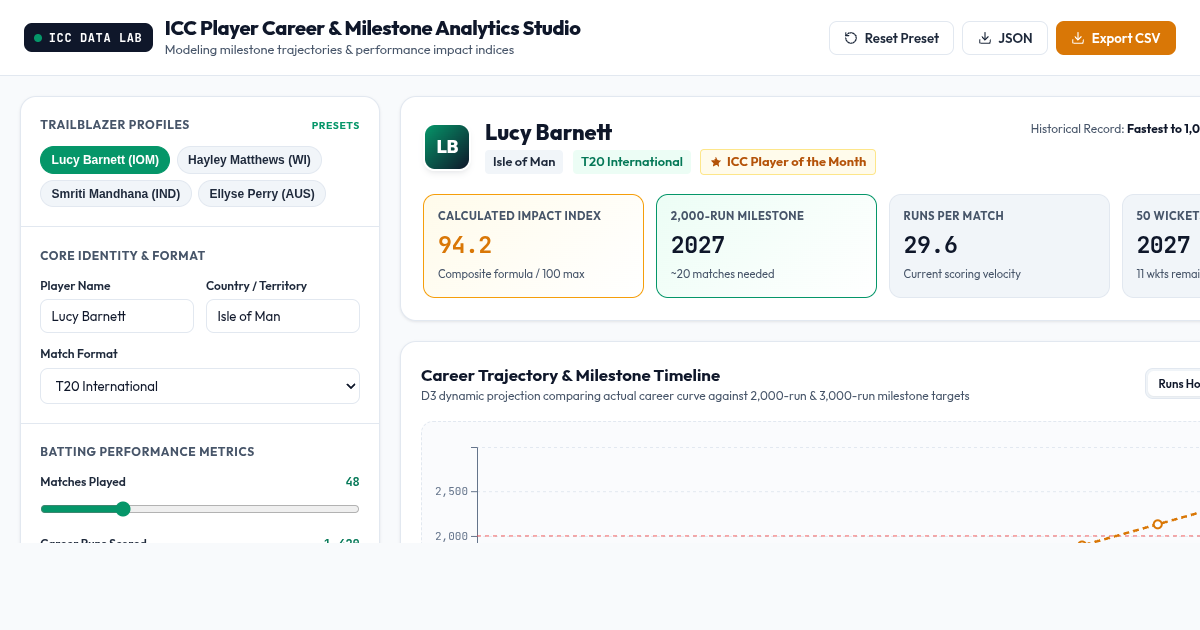Click the Reset Preset button
1200x630 pixels.
[x=891, y=38]
